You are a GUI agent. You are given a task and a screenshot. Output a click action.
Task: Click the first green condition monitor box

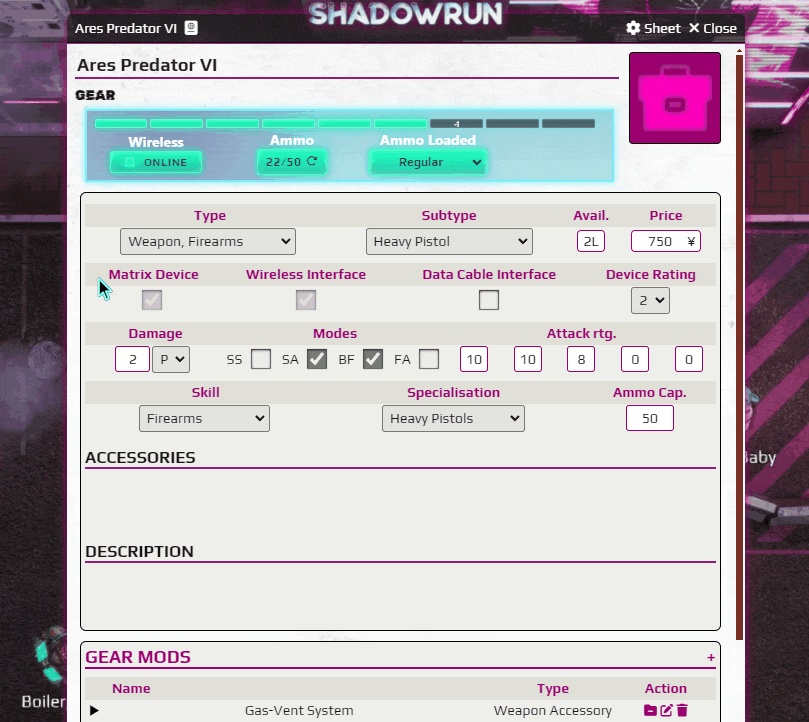tap(121, 123)
